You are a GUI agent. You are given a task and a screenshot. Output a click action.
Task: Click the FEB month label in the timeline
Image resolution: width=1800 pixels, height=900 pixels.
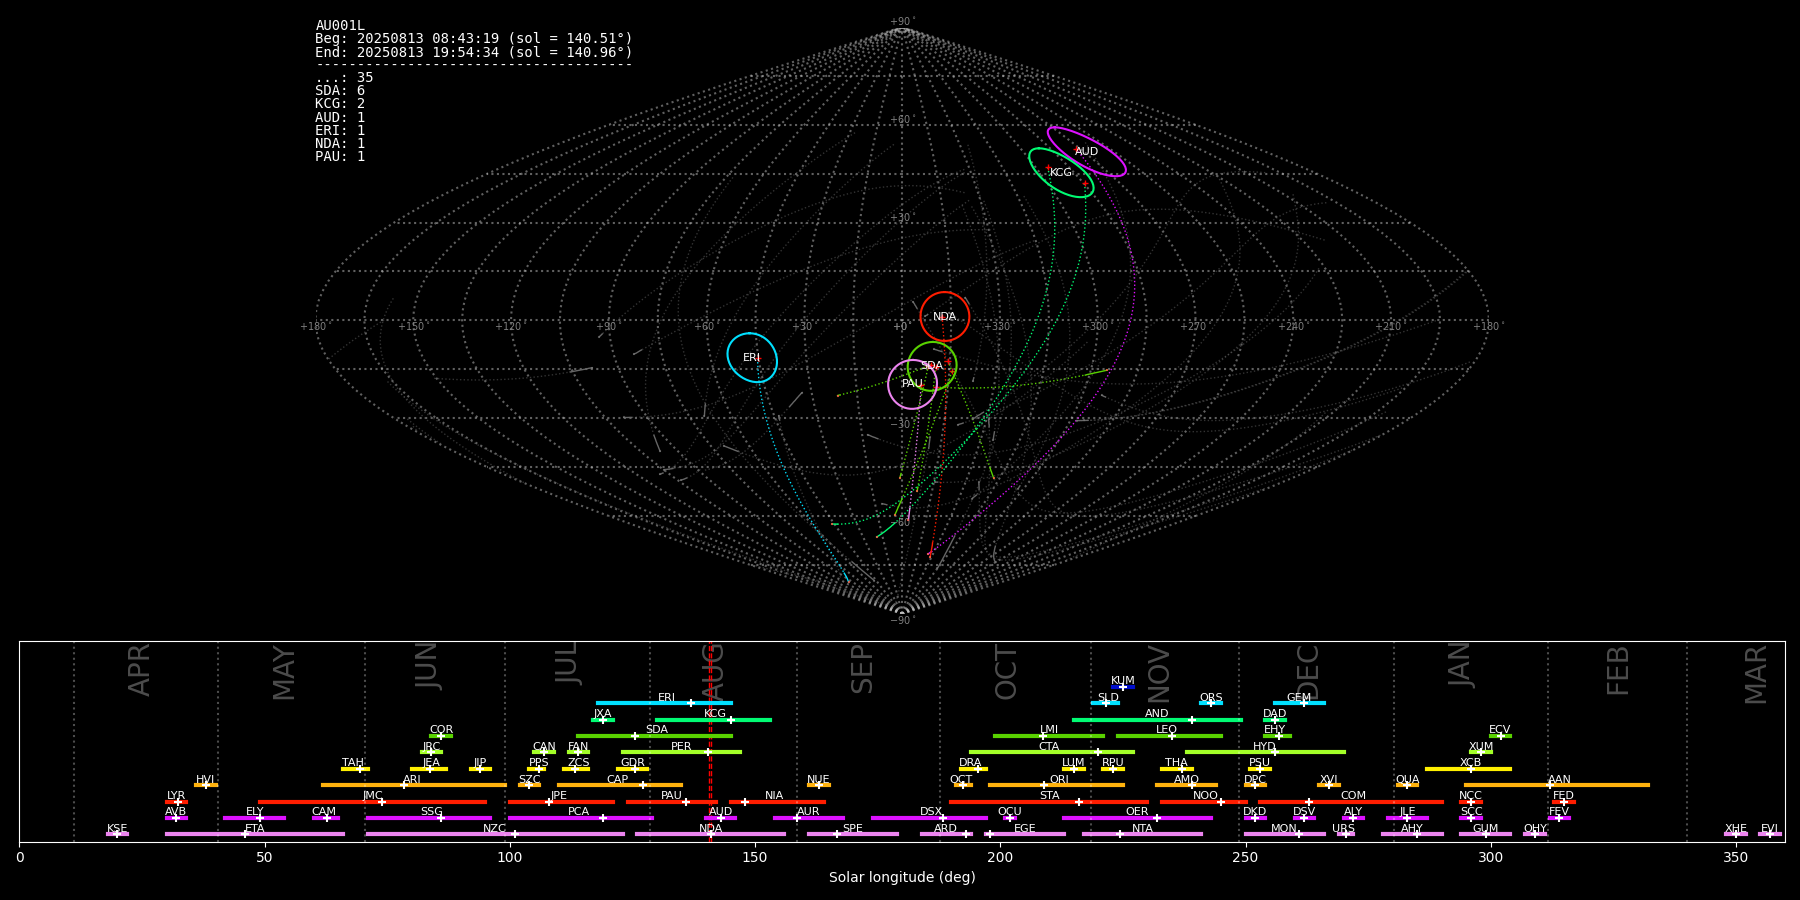(x=1618, y=670)
